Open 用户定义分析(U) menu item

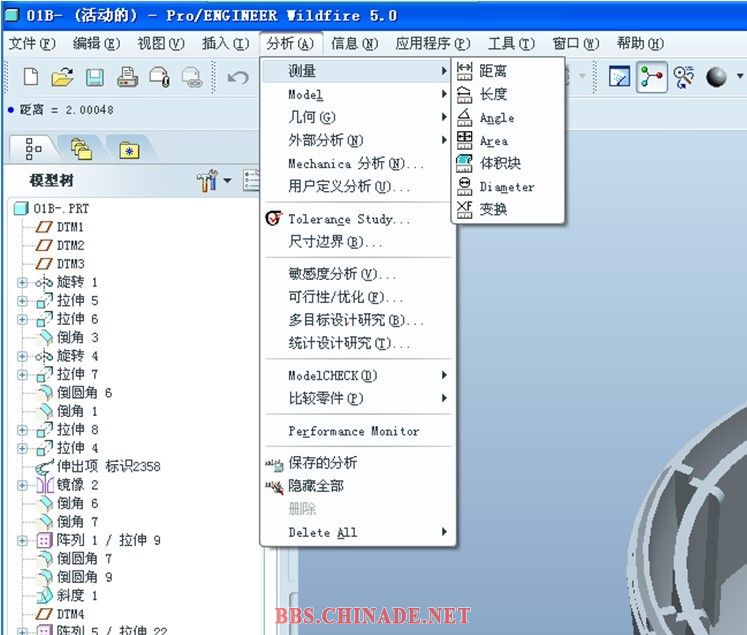pos(357,186)
